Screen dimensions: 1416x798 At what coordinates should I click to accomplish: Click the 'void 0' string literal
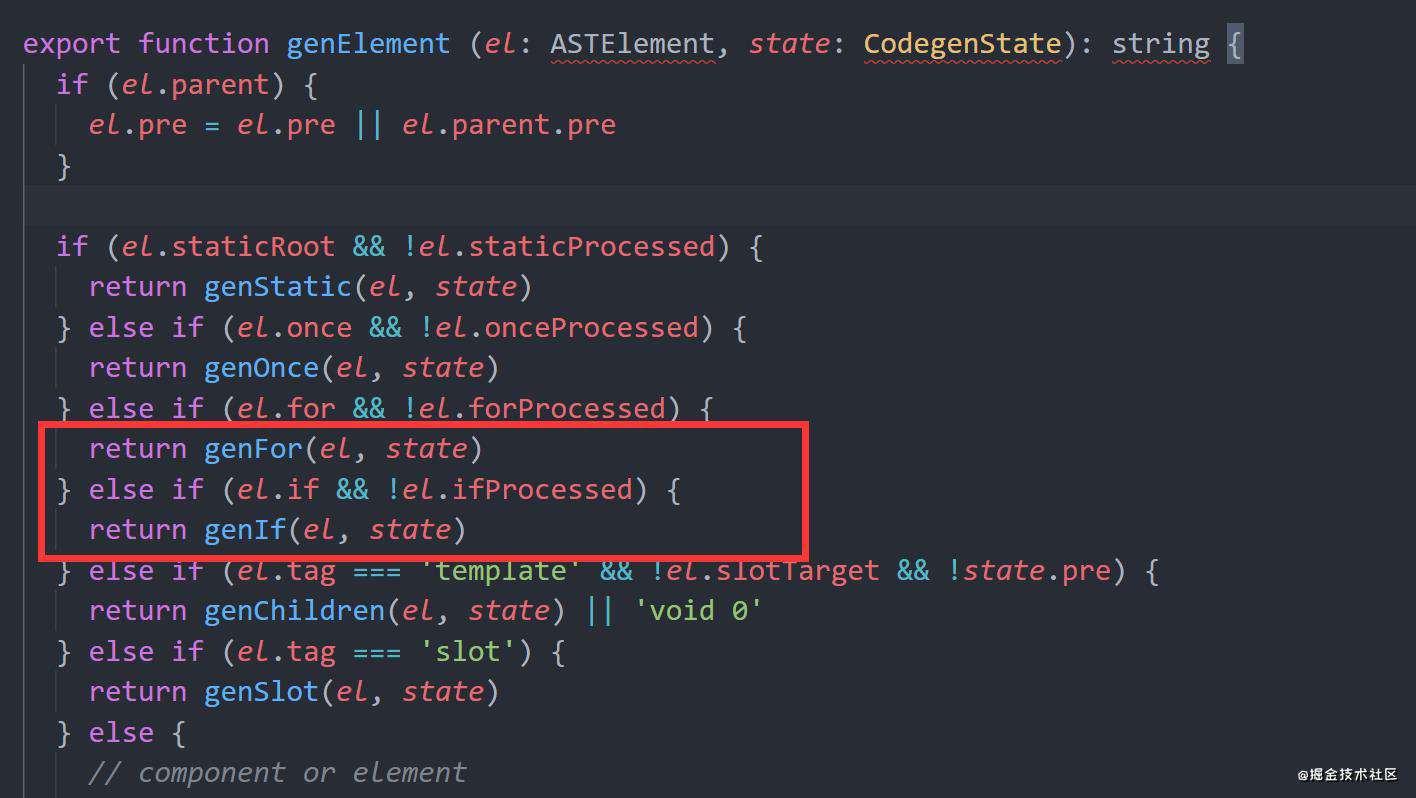pyautogui.click(x=699, y=611)
